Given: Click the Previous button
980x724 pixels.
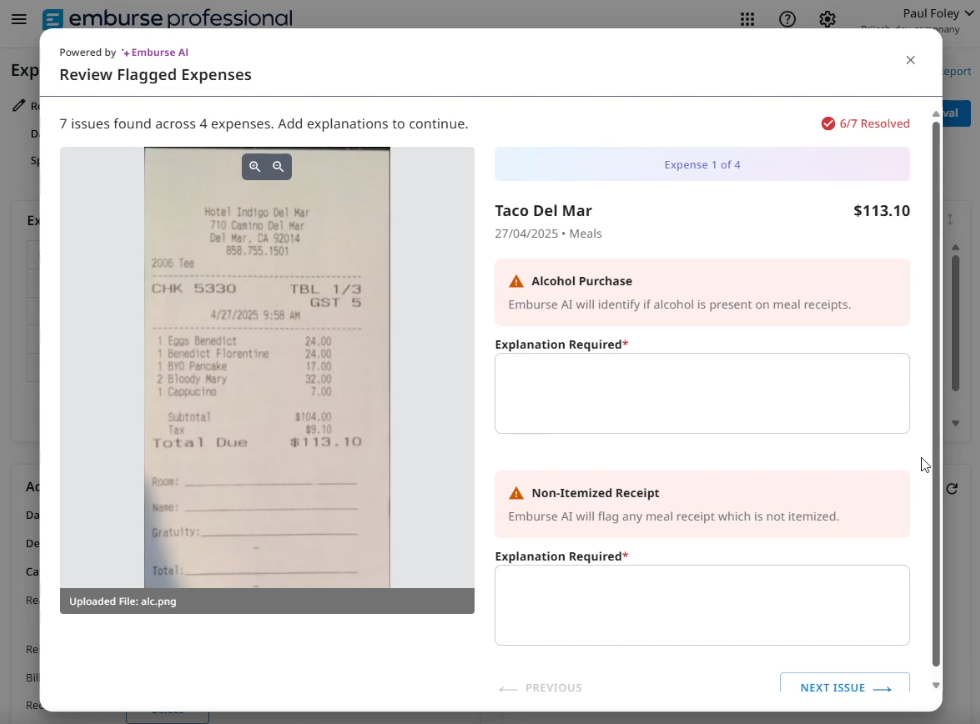Looking at the screenshot, I should point(541,688).
